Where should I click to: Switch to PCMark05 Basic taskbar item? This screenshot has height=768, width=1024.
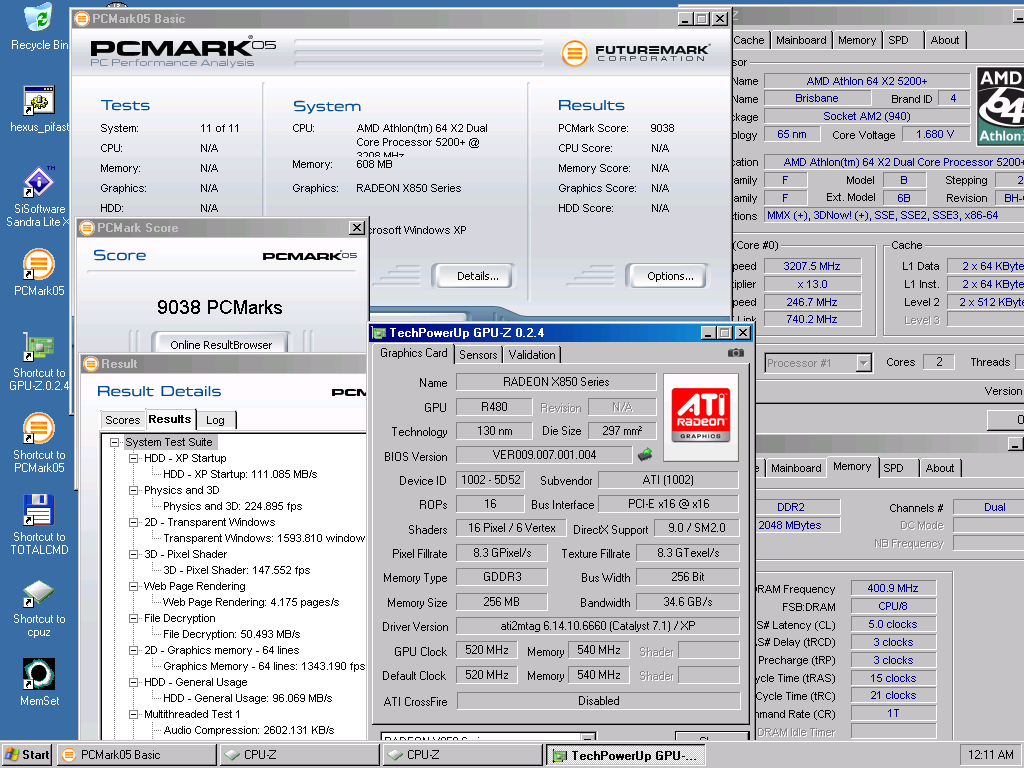pyautogui.click(x=137, y=755)
